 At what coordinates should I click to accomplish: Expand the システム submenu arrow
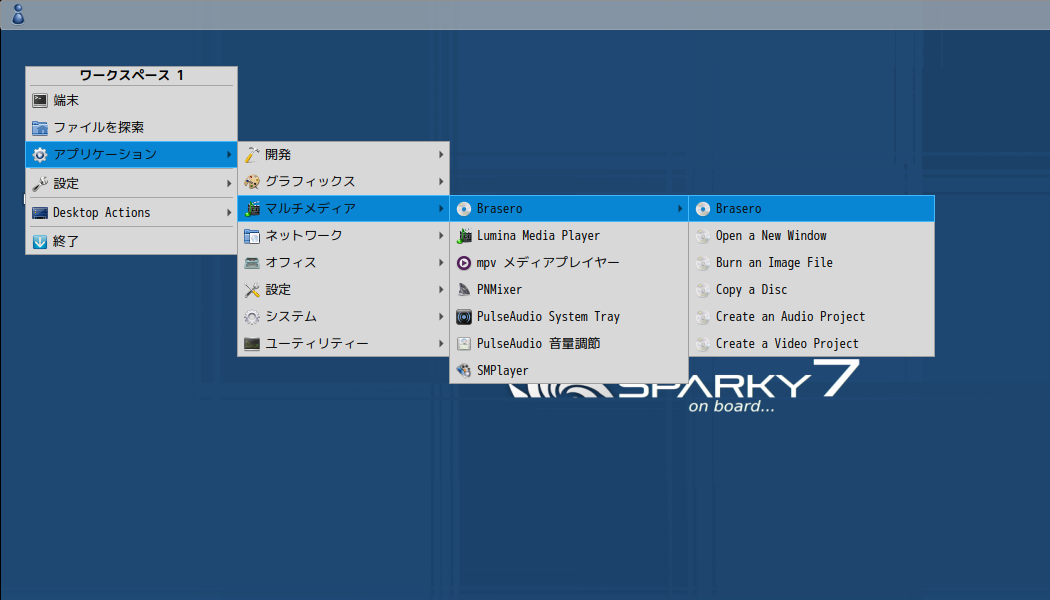click(x=441, y=317)
